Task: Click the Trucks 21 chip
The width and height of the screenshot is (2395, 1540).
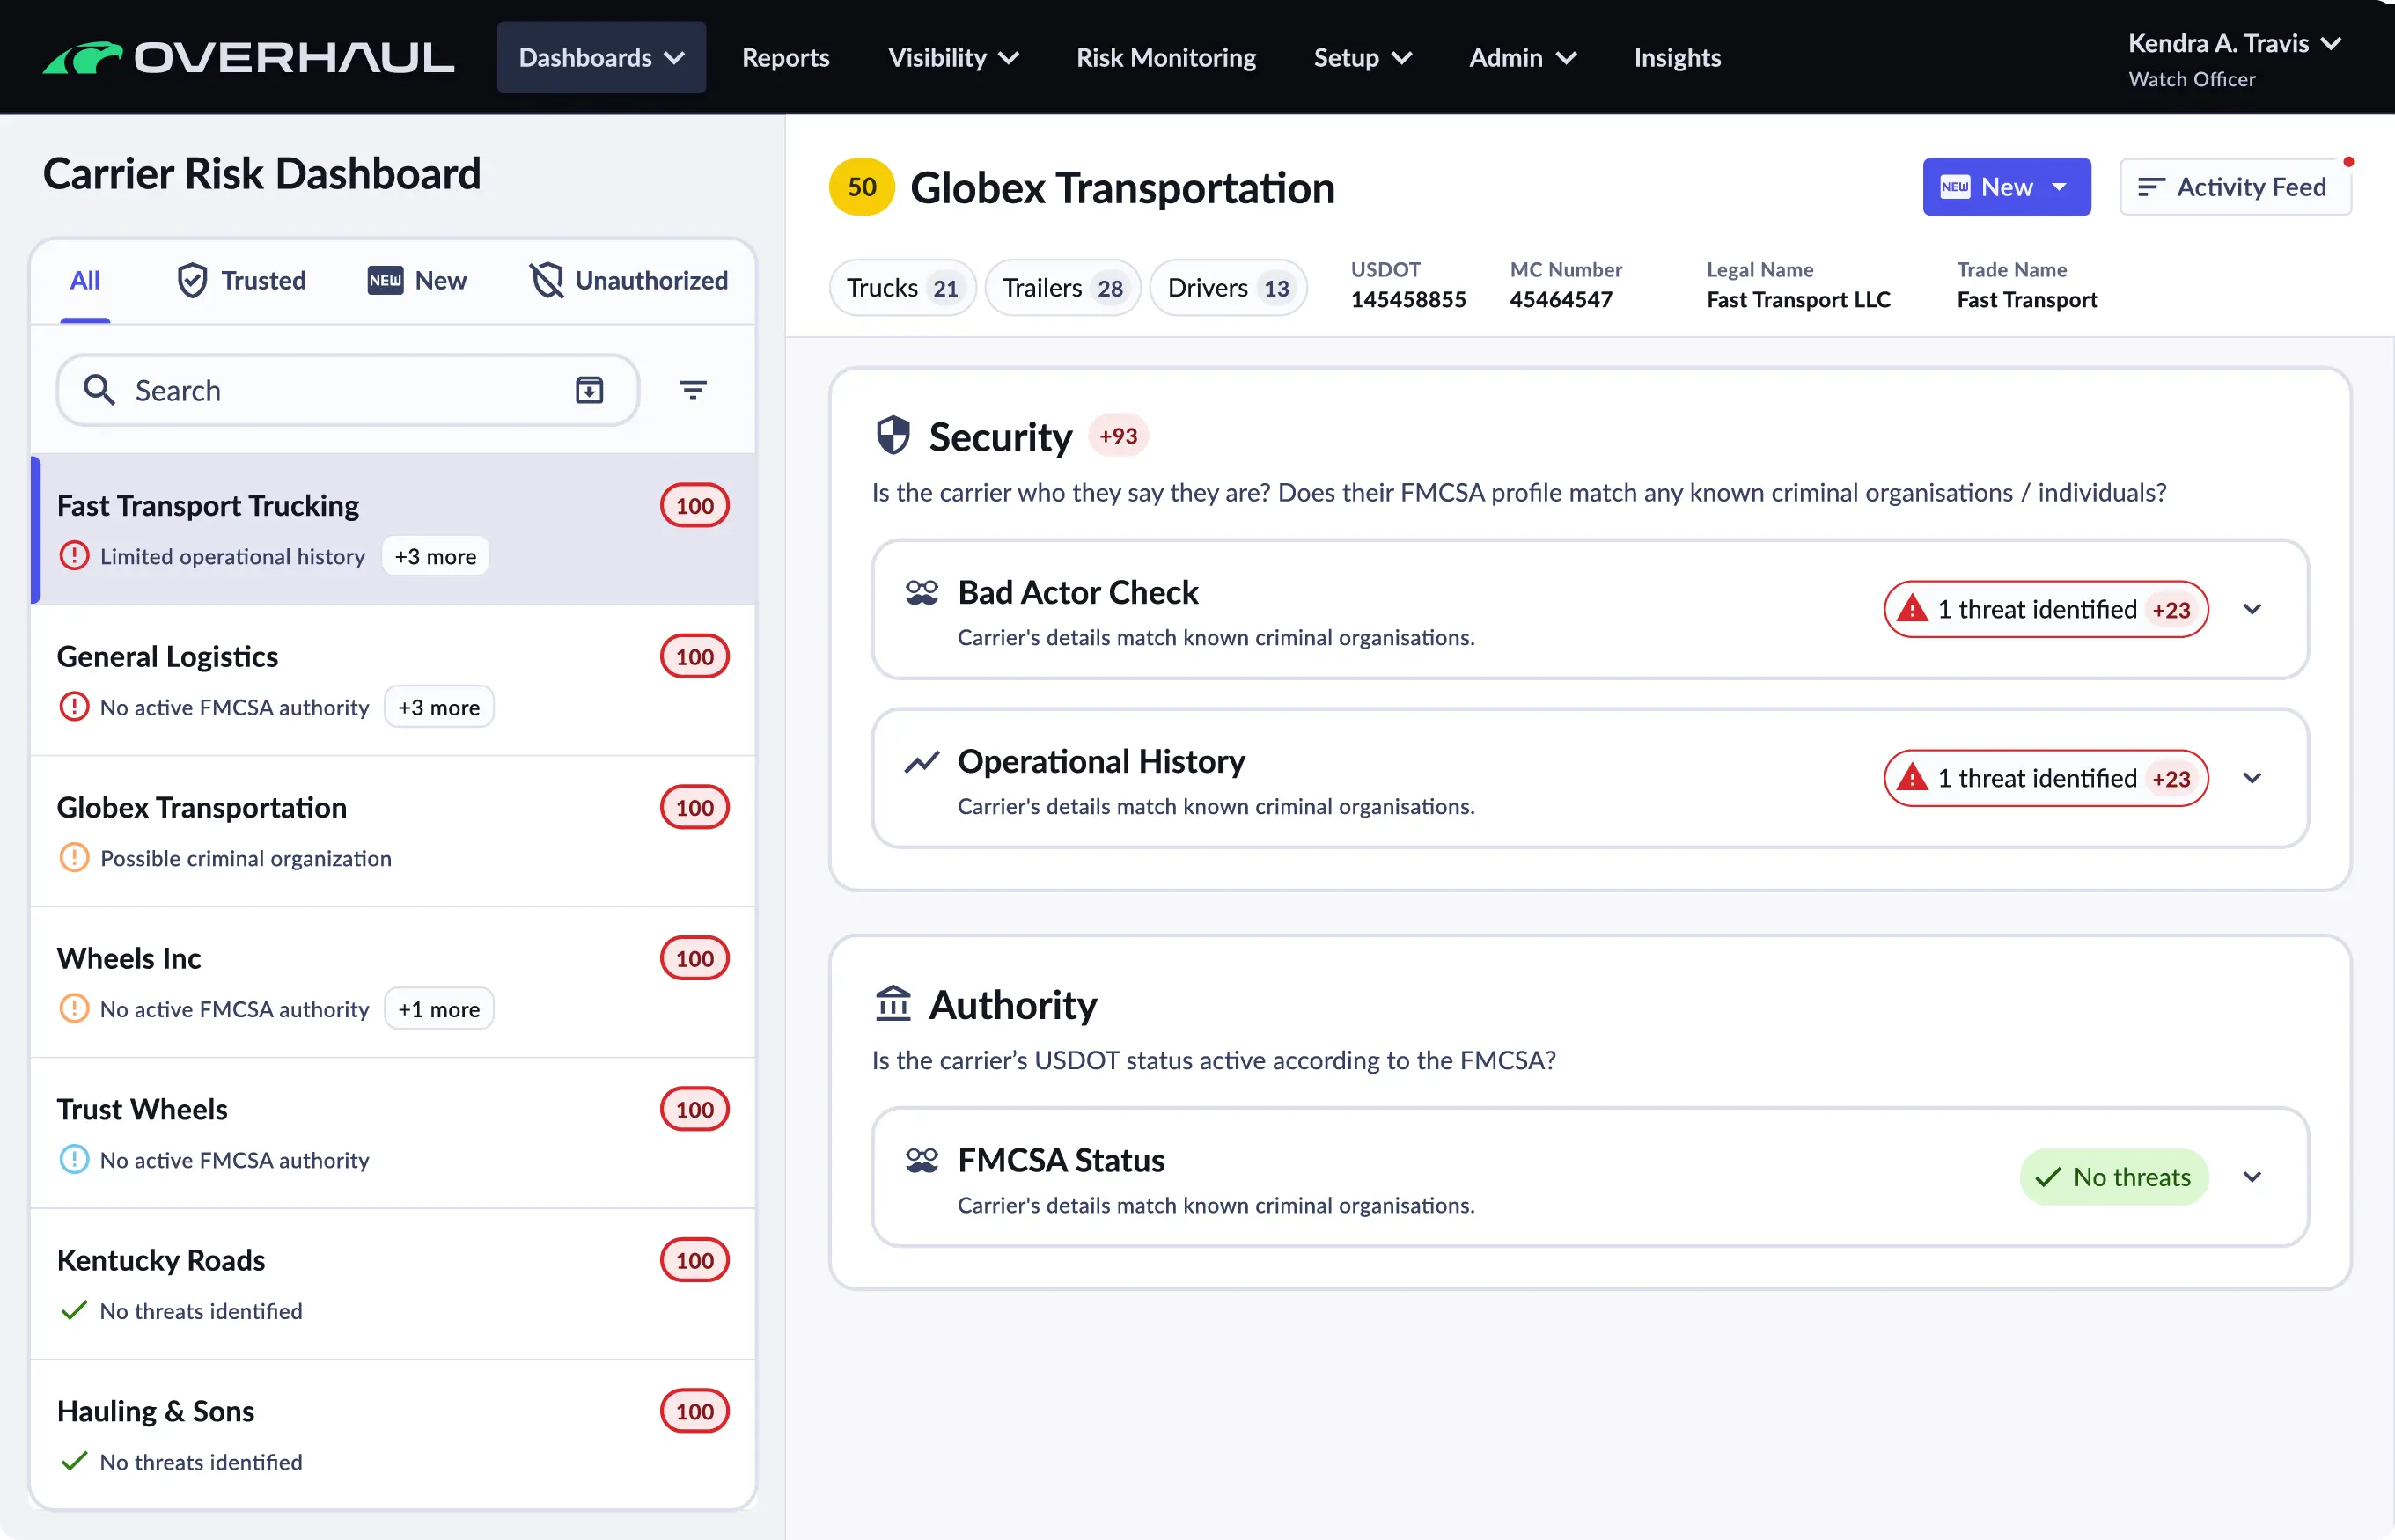Action: tap(901, 288)
